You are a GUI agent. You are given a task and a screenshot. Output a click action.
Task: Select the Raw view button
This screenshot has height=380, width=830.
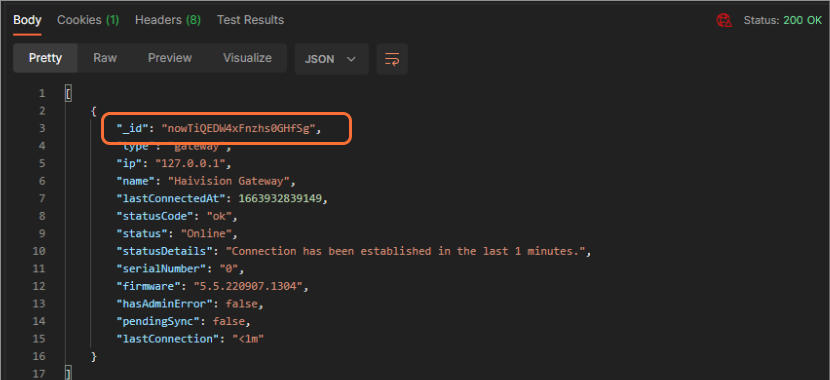(105, 58)
